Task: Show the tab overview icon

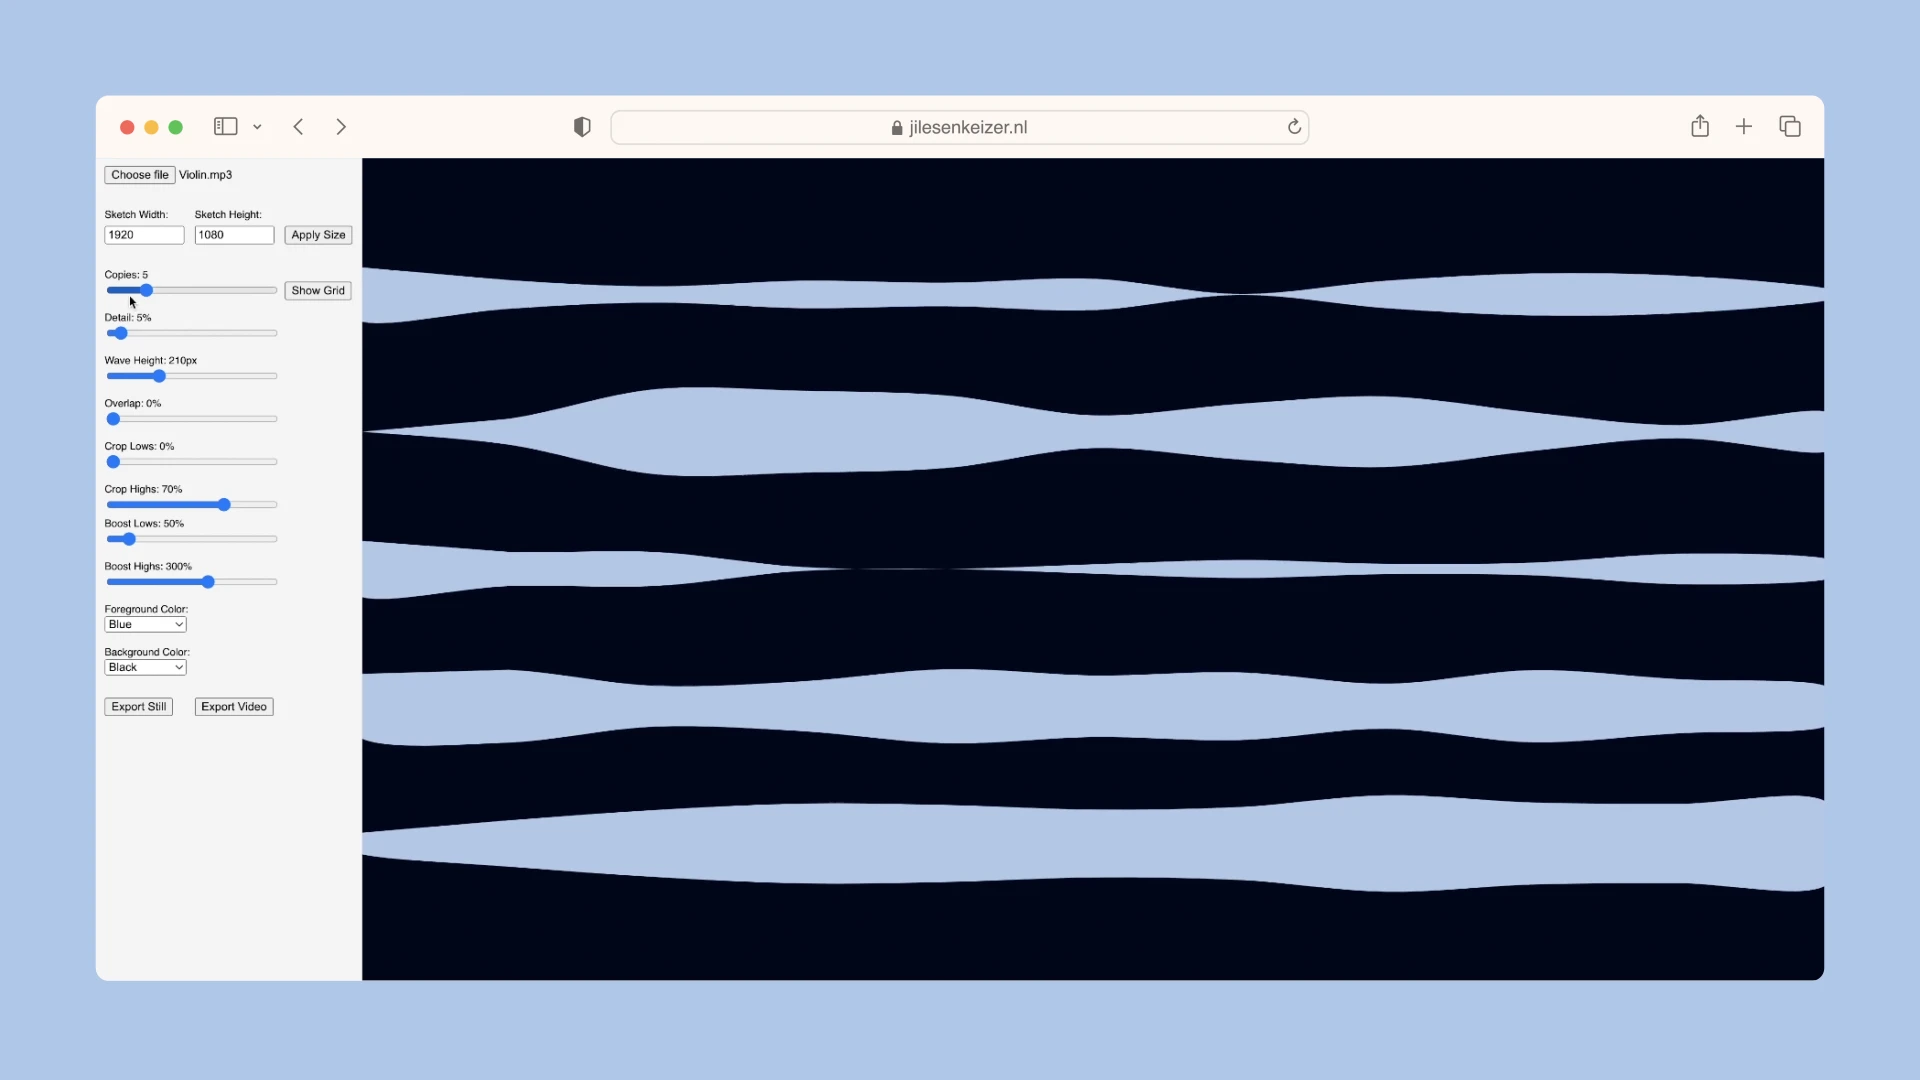Action: coord(1790,126)
